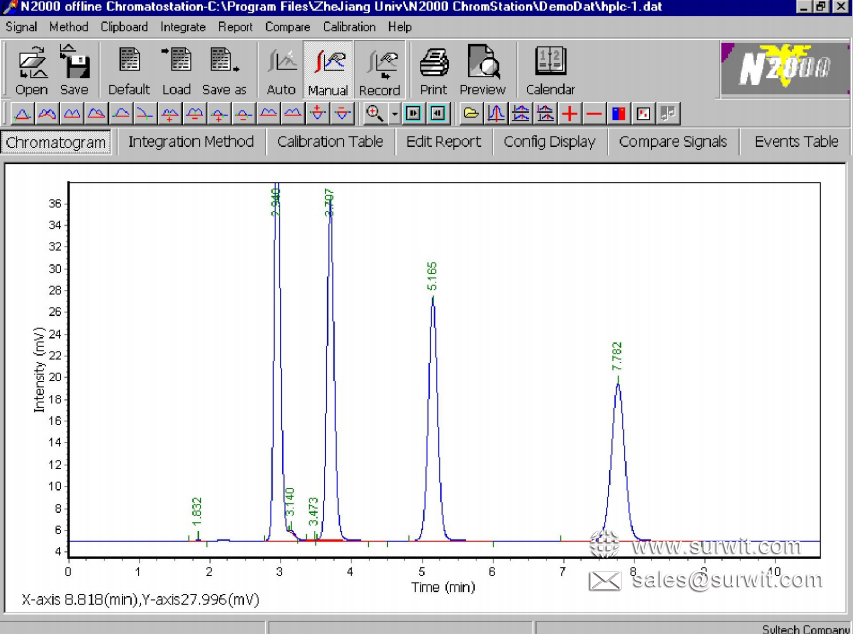Click the Save as method icon

pyautogui.click(x=223, y=70)
